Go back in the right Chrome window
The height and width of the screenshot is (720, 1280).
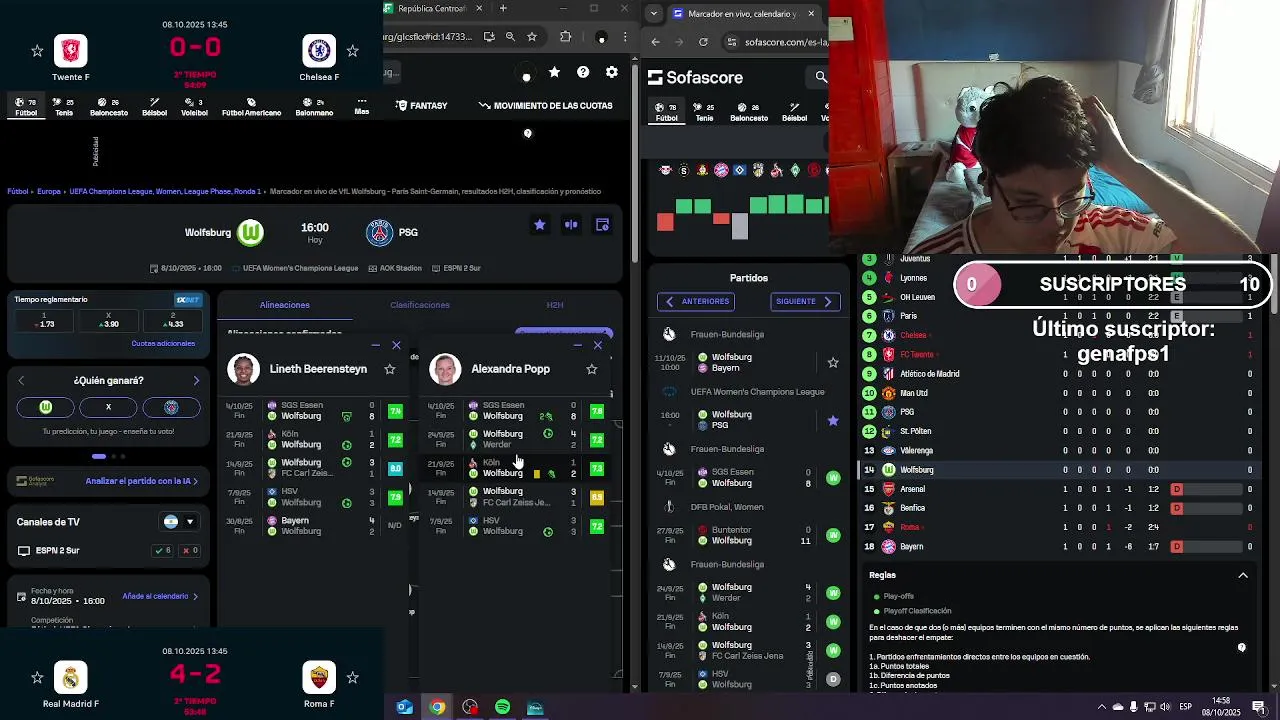(x=655, y=42)
